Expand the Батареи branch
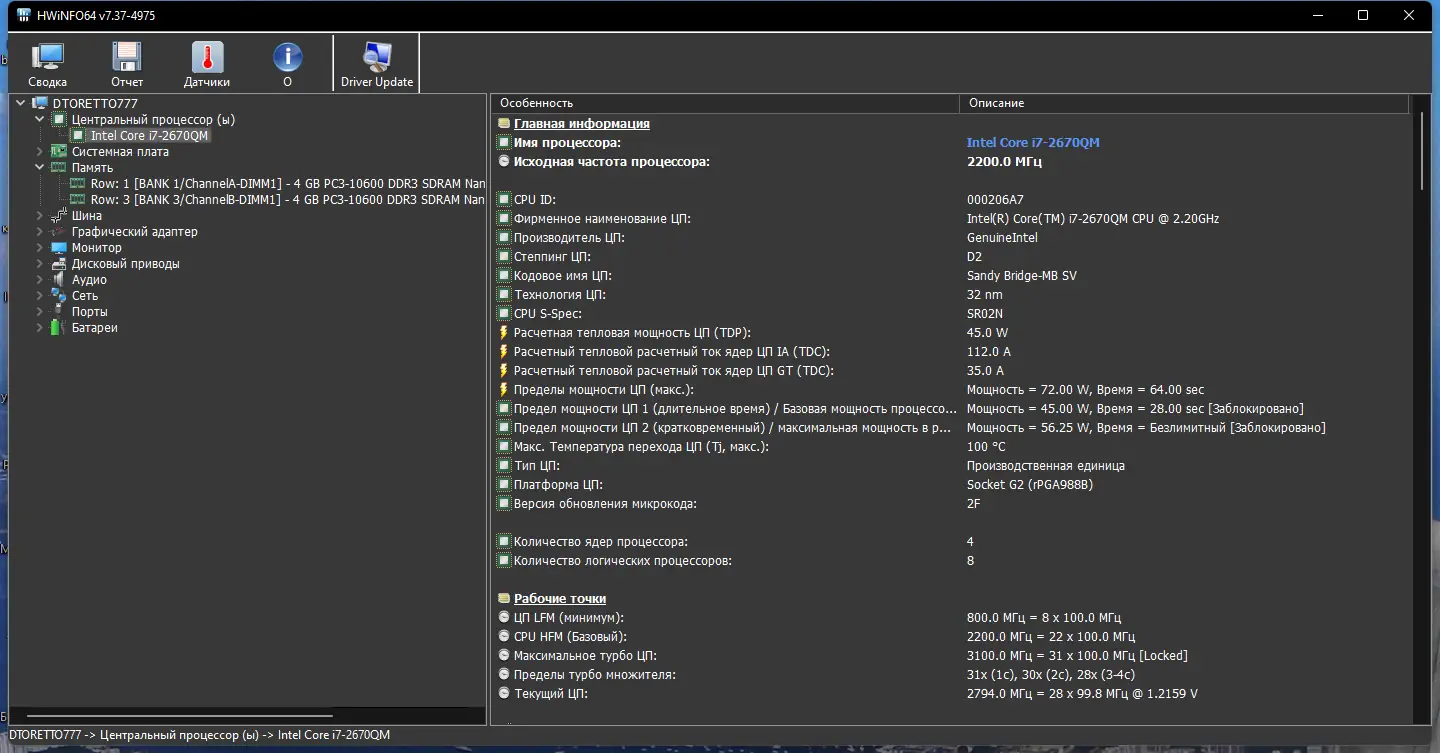This screenshot has width=1440, height=753. pos(40,327)
